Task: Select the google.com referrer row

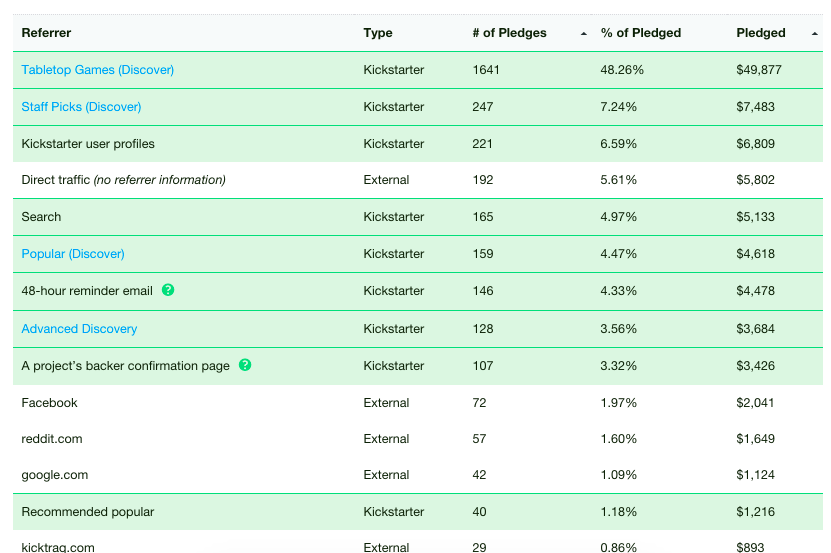Action: [x=418, y=475]
